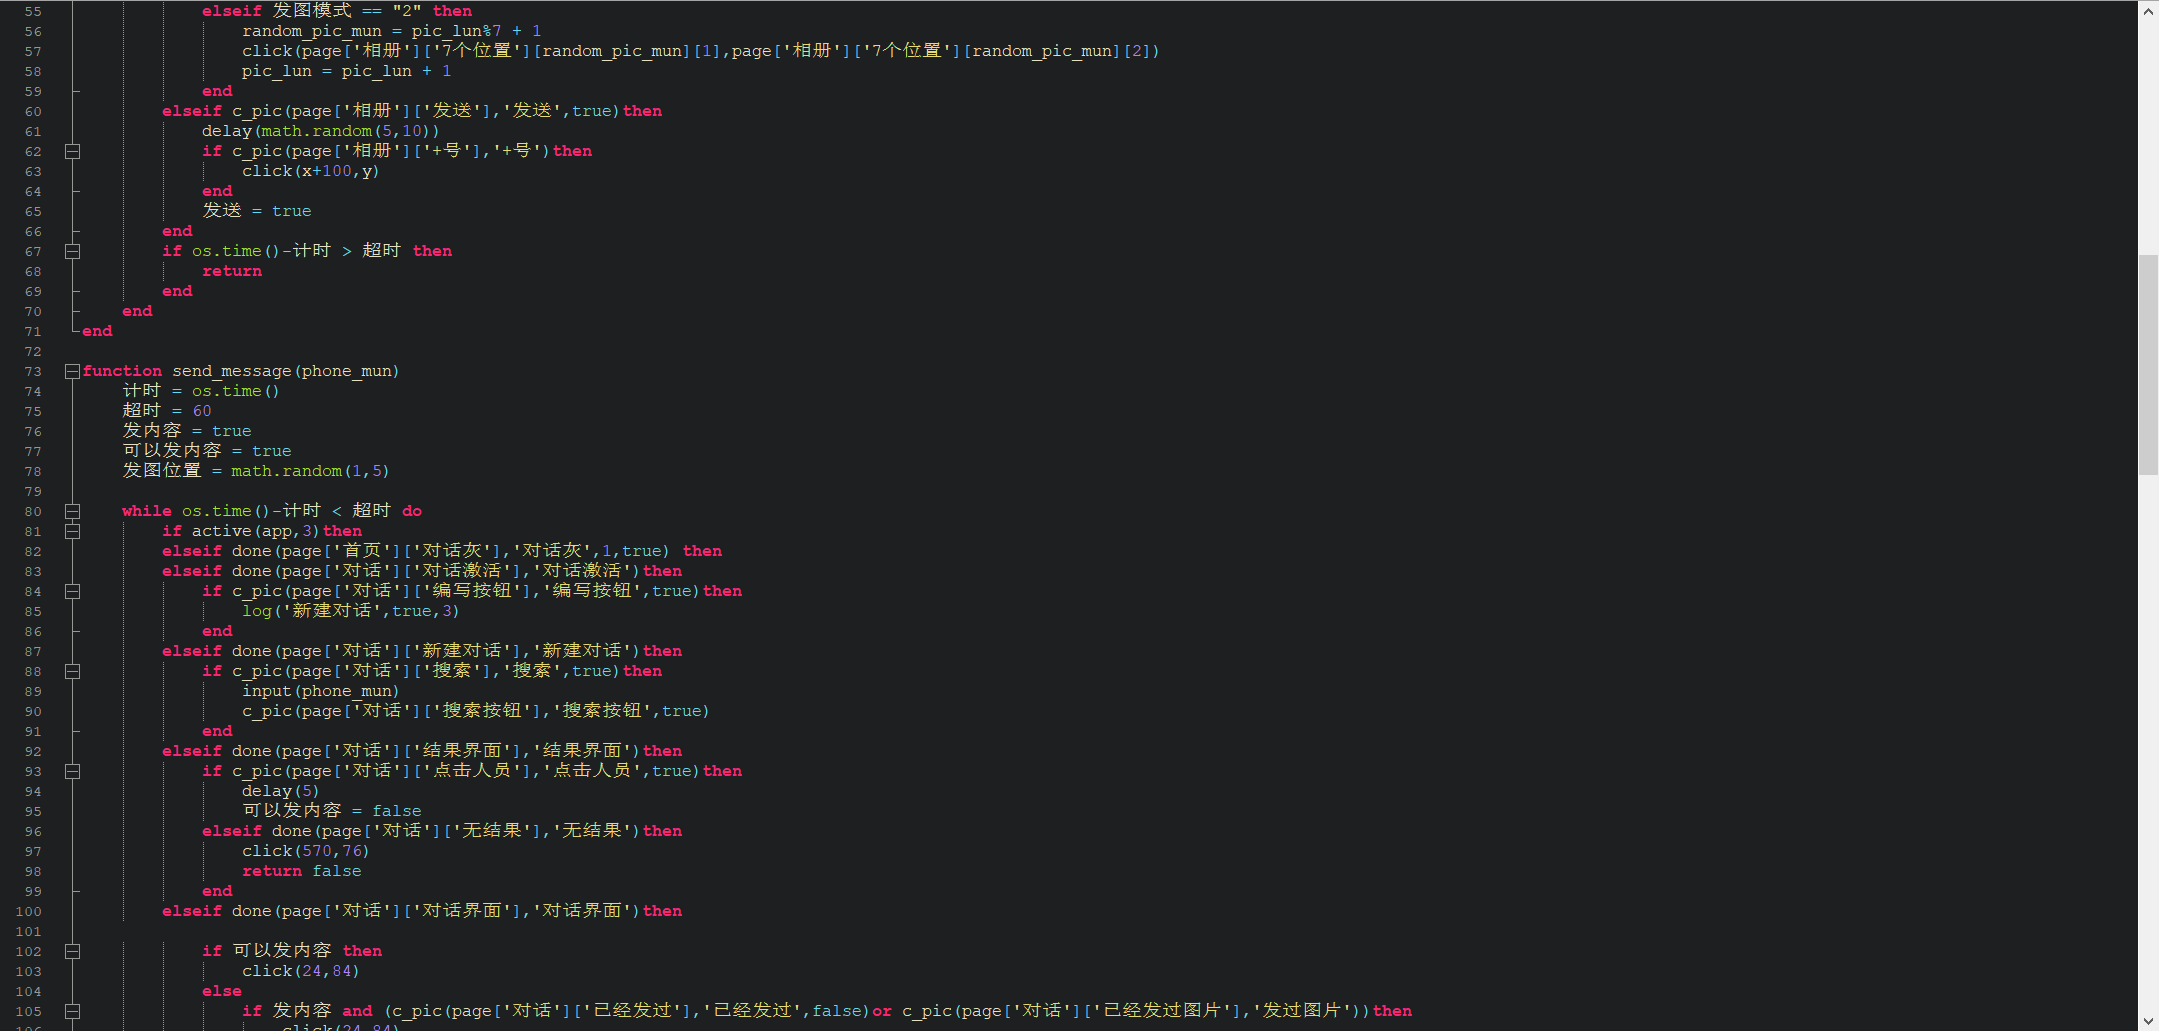
Task: Click 'active(app,3)' on line 81
Action: [255, 531]
